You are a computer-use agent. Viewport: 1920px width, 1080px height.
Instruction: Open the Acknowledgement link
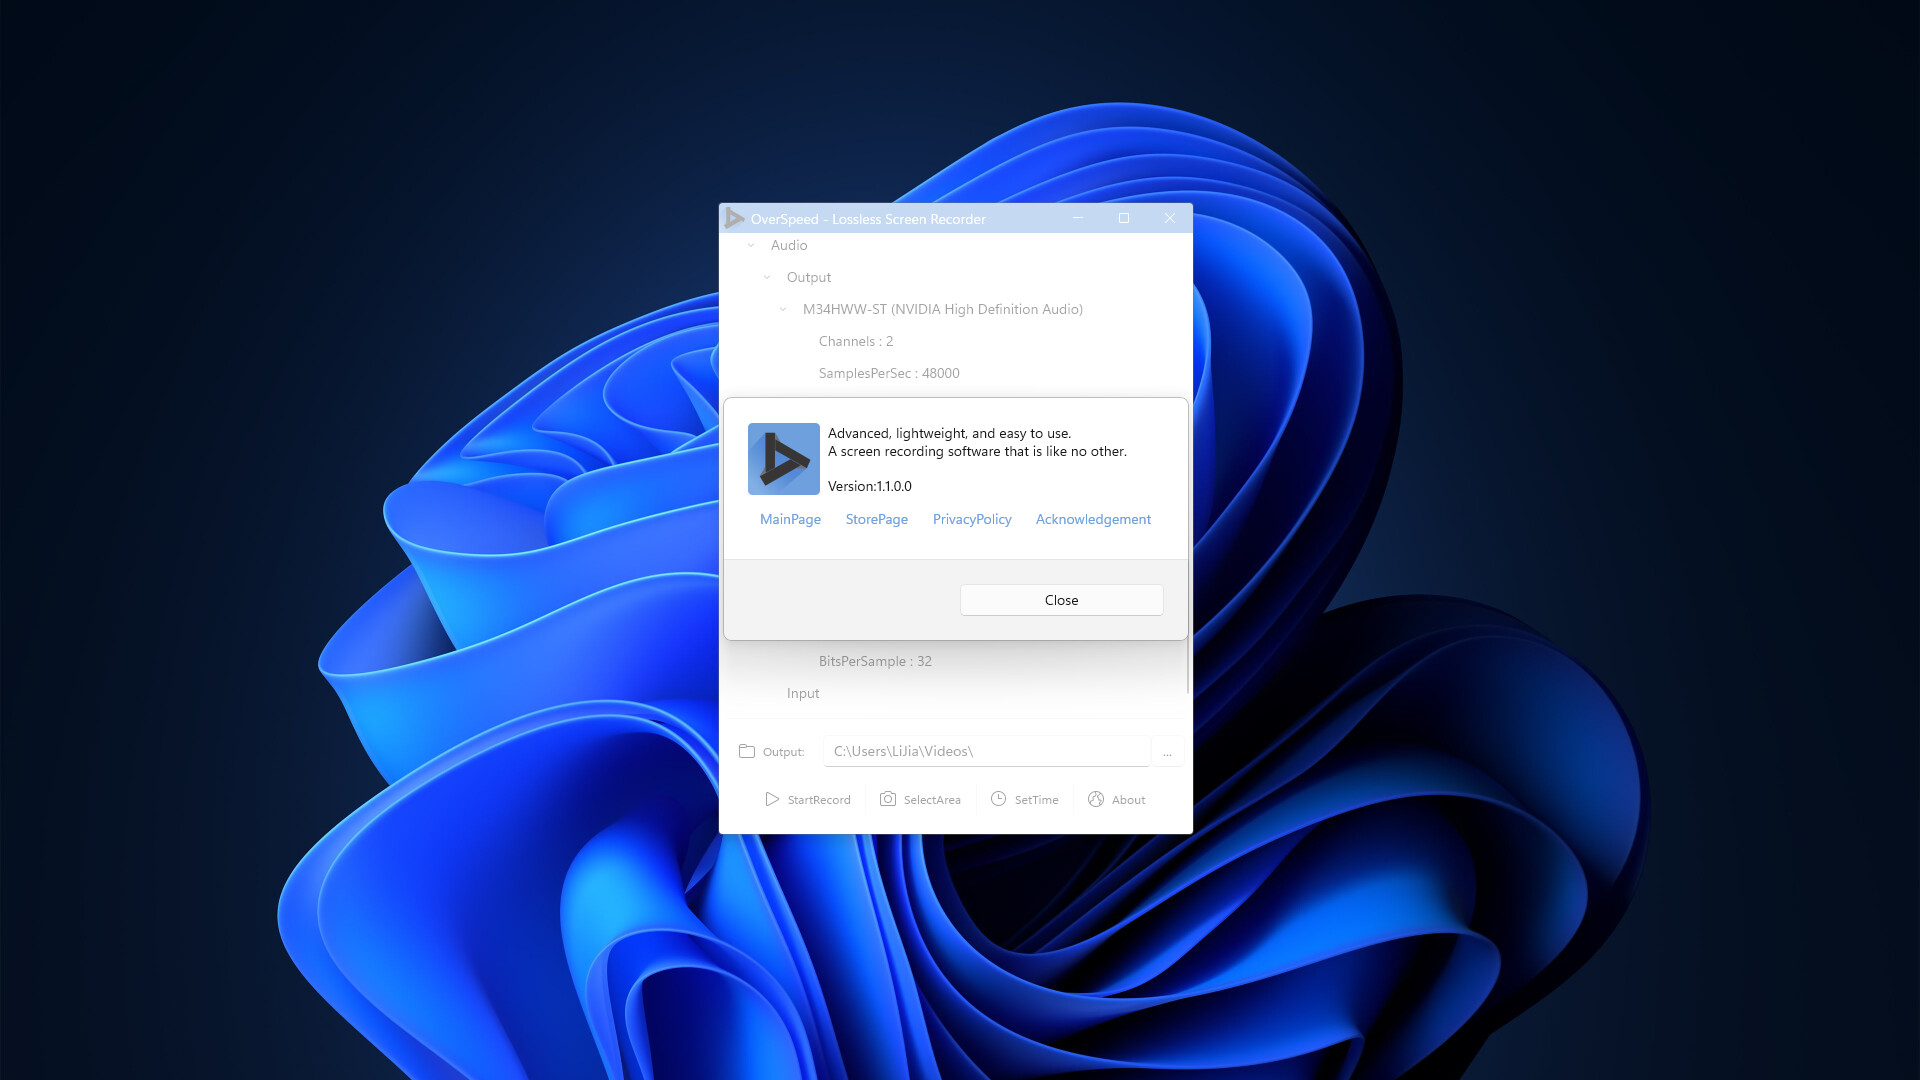[x=1093, y=519]
